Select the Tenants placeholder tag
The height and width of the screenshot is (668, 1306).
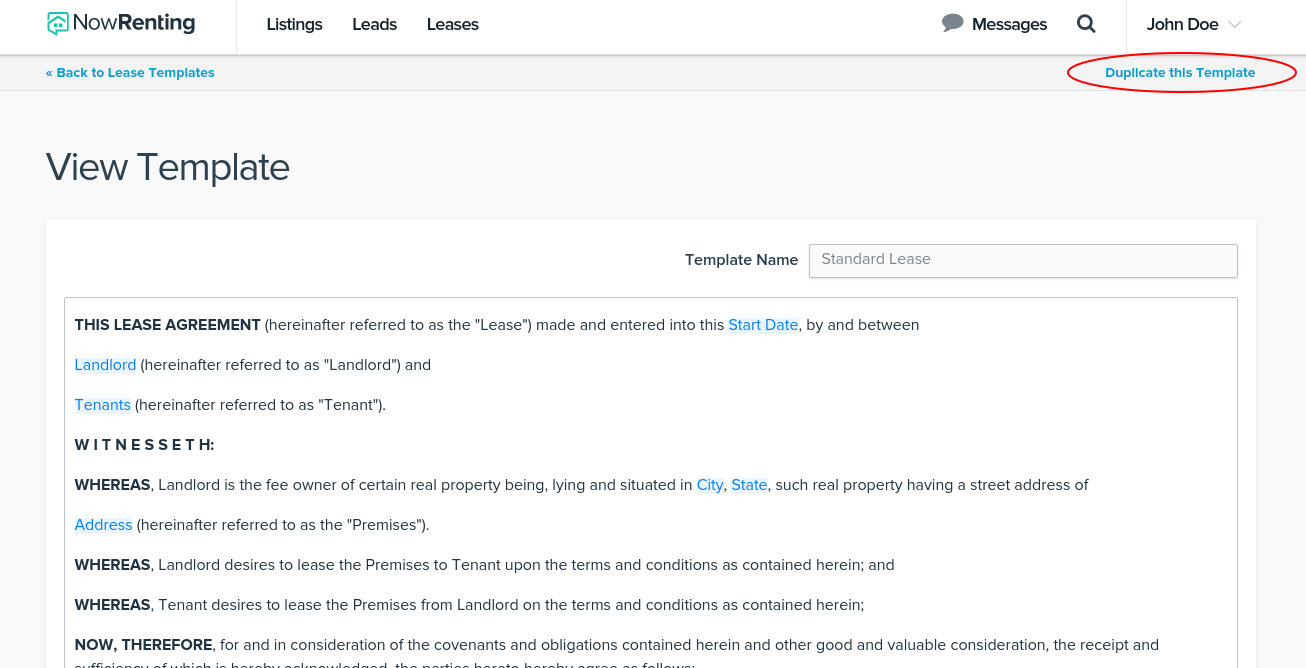(103, 405)
